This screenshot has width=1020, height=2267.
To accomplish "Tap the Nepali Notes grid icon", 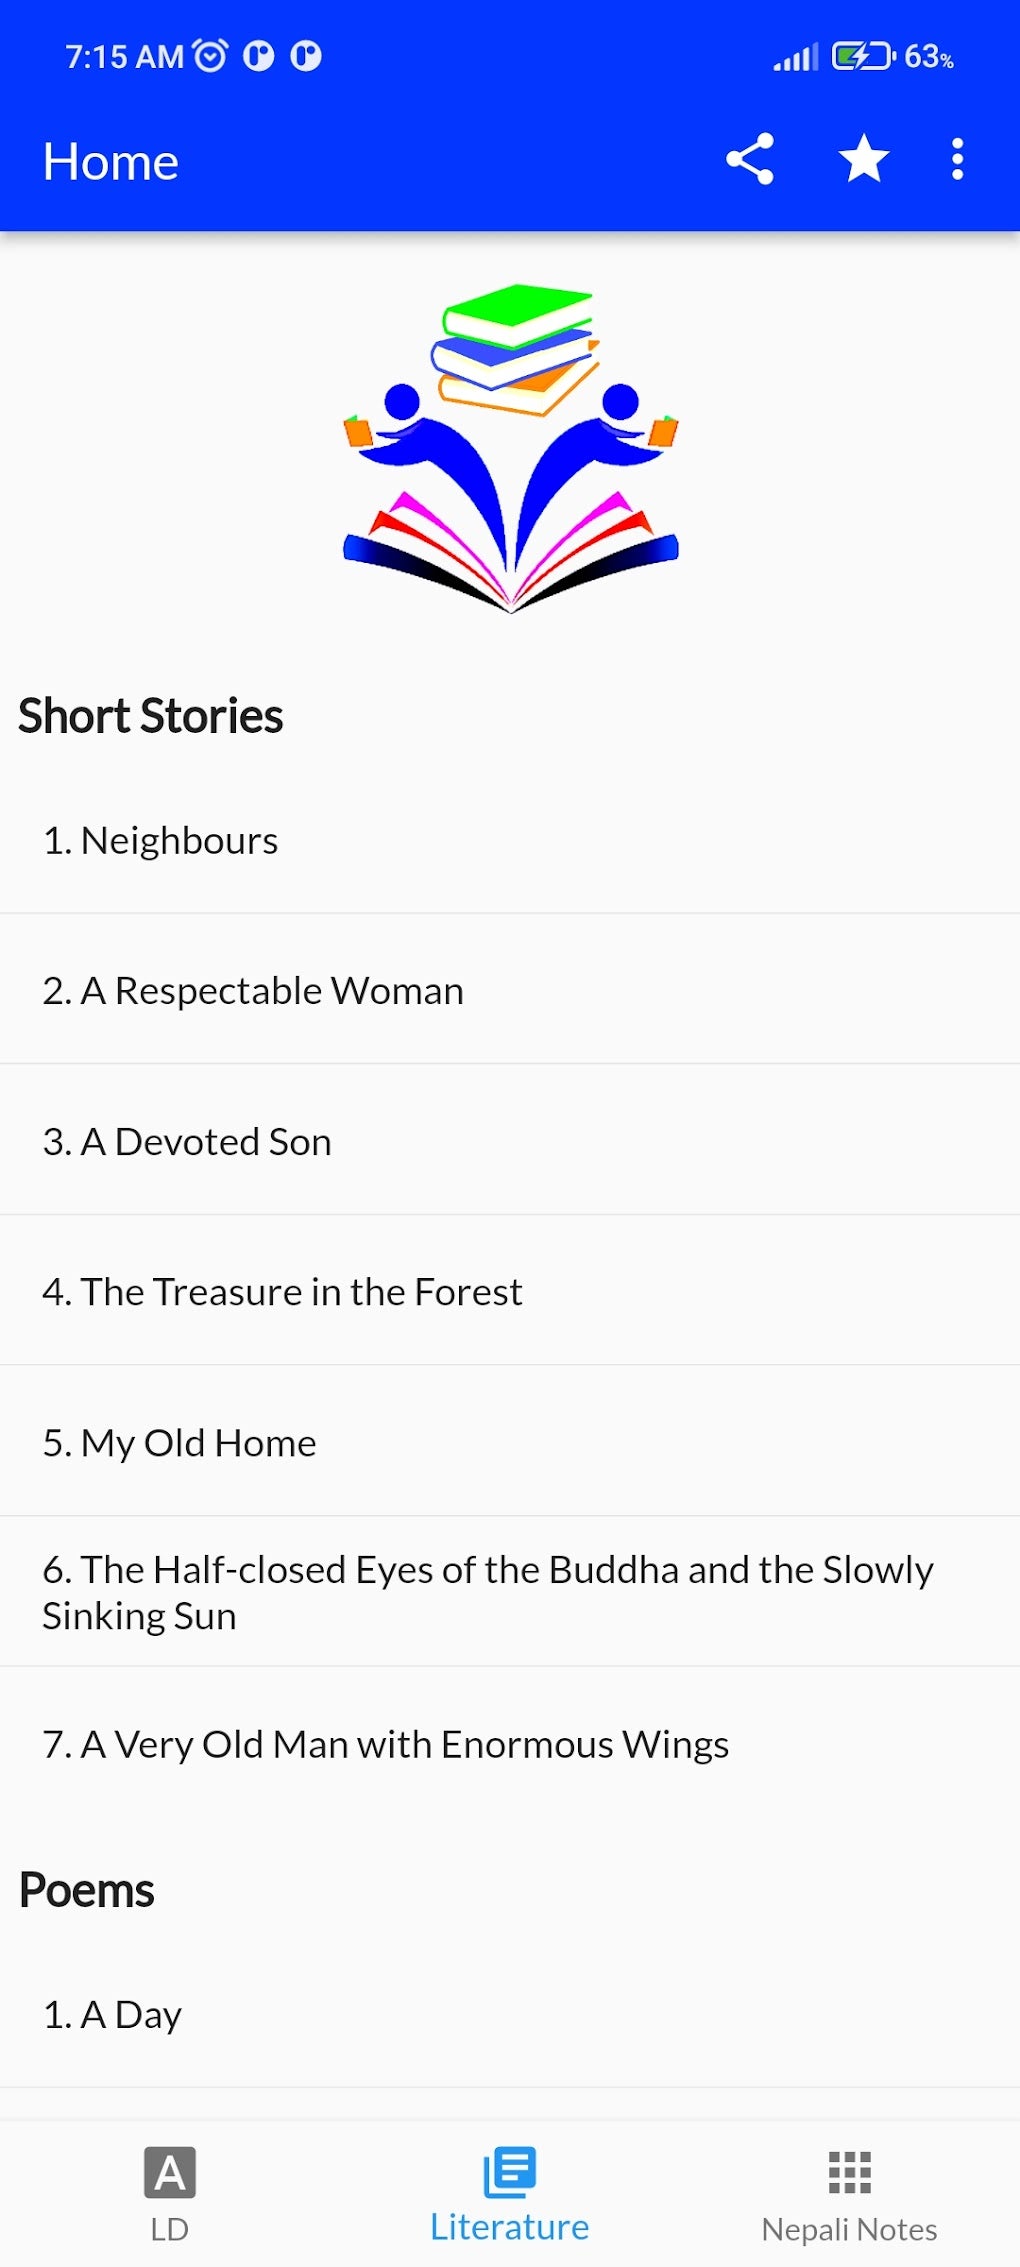I will click(850, 2171).
